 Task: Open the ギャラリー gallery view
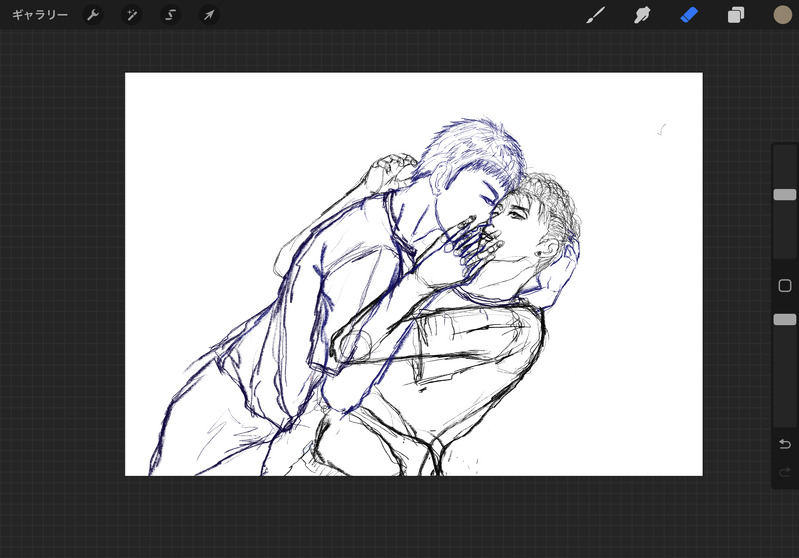coord(40,15)
